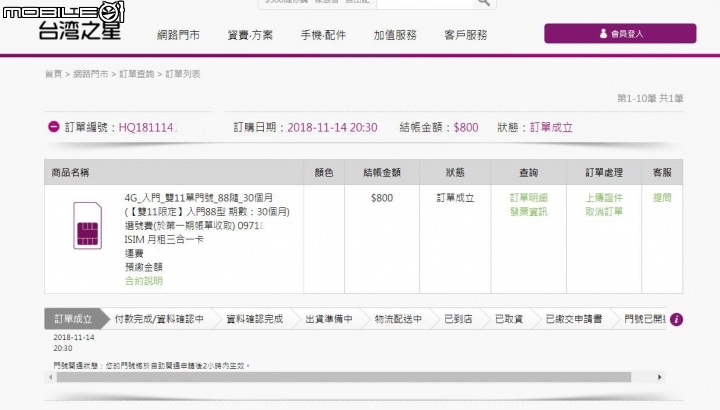Select the 付款完成/資料確認中 progress step

click(159, 319)
